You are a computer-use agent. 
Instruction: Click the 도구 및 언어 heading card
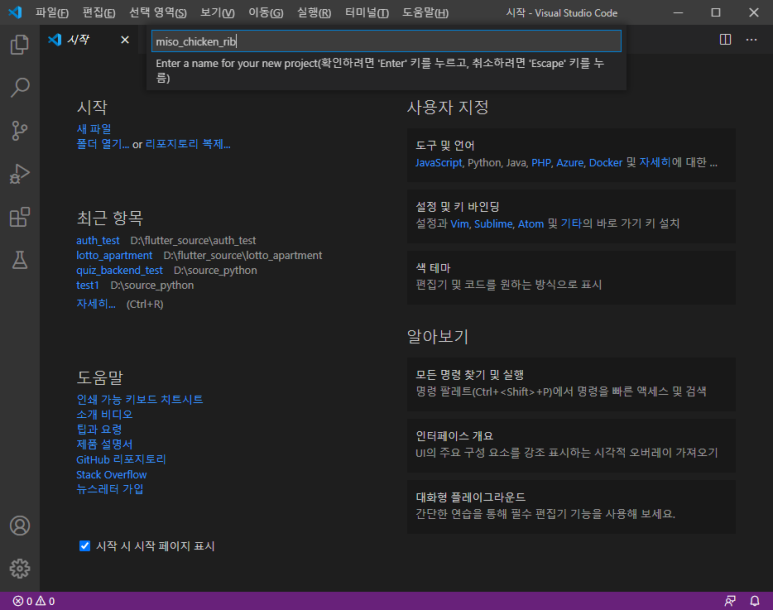(x=571, y=155)
